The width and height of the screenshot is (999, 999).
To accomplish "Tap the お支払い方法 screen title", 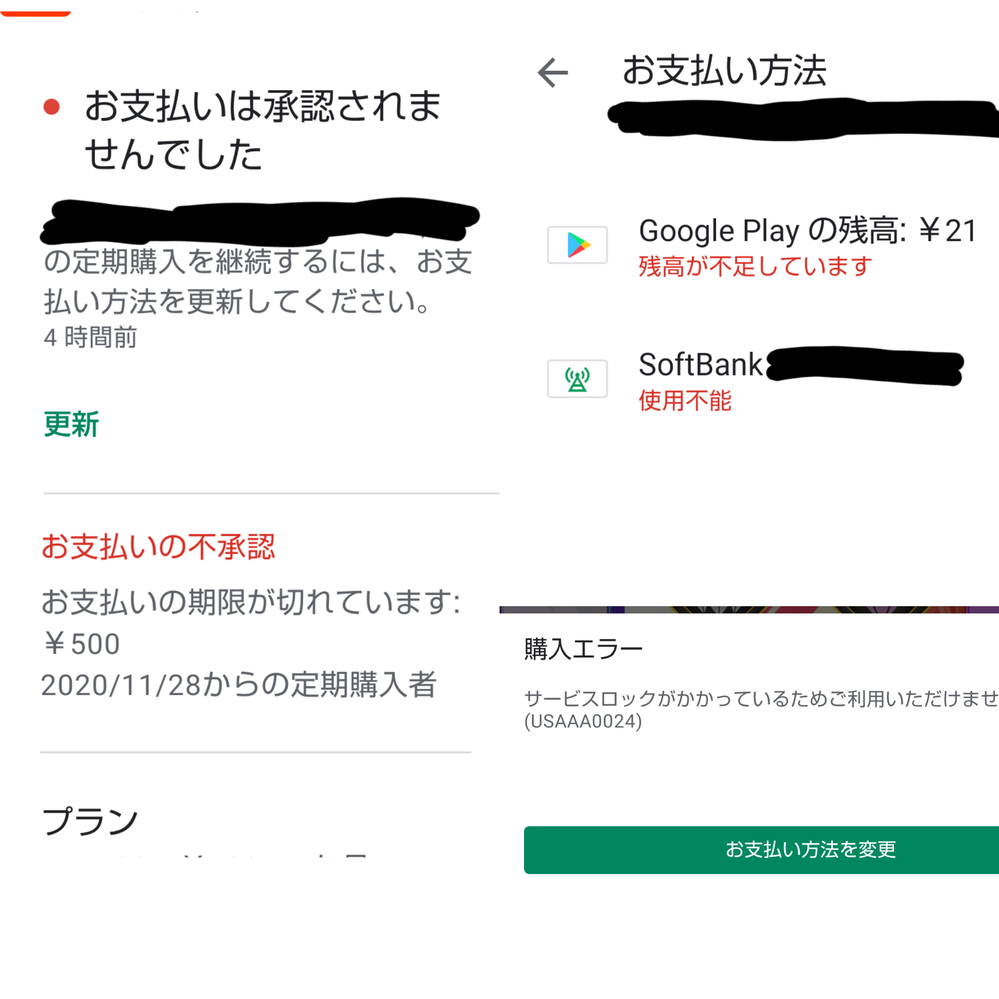I will [724, 70].
